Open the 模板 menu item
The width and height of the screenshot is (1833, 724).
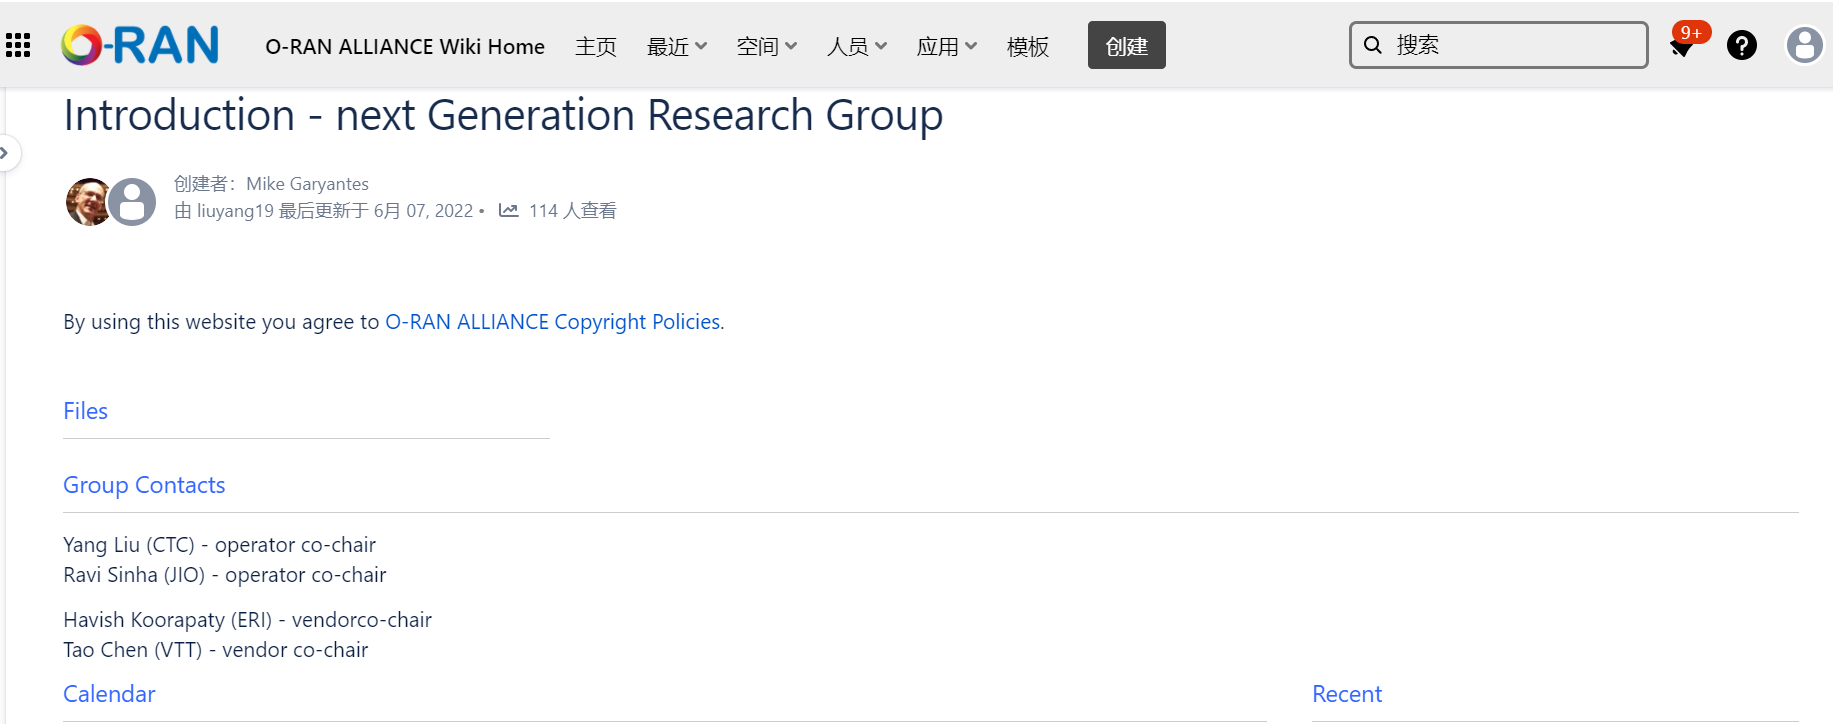[x=1028, y=46]
